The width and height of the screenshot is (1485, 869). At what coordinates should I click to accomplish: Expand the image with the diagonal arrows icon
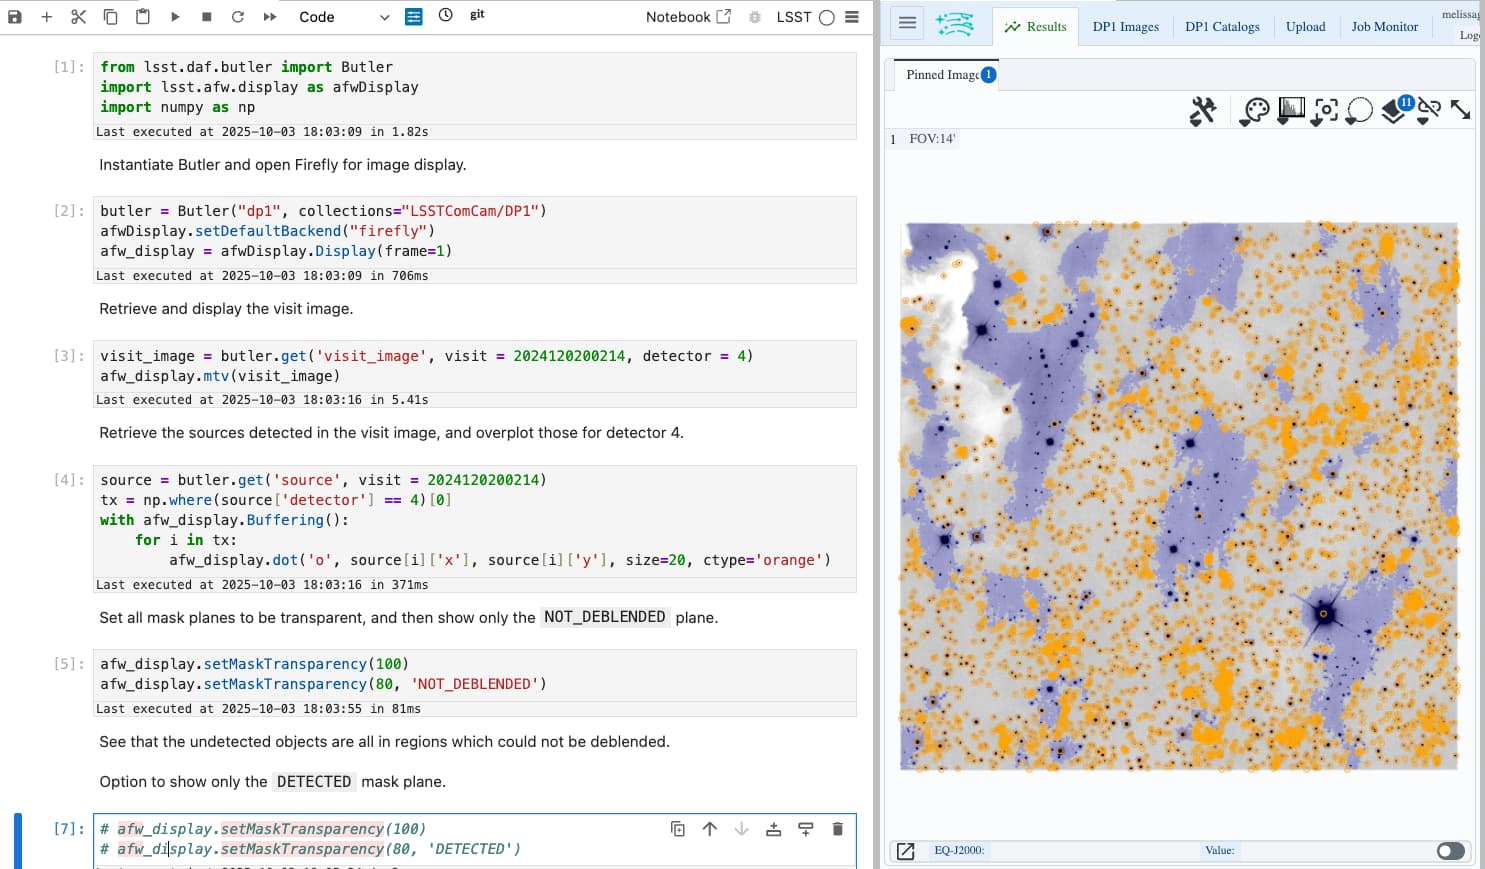1461,110
